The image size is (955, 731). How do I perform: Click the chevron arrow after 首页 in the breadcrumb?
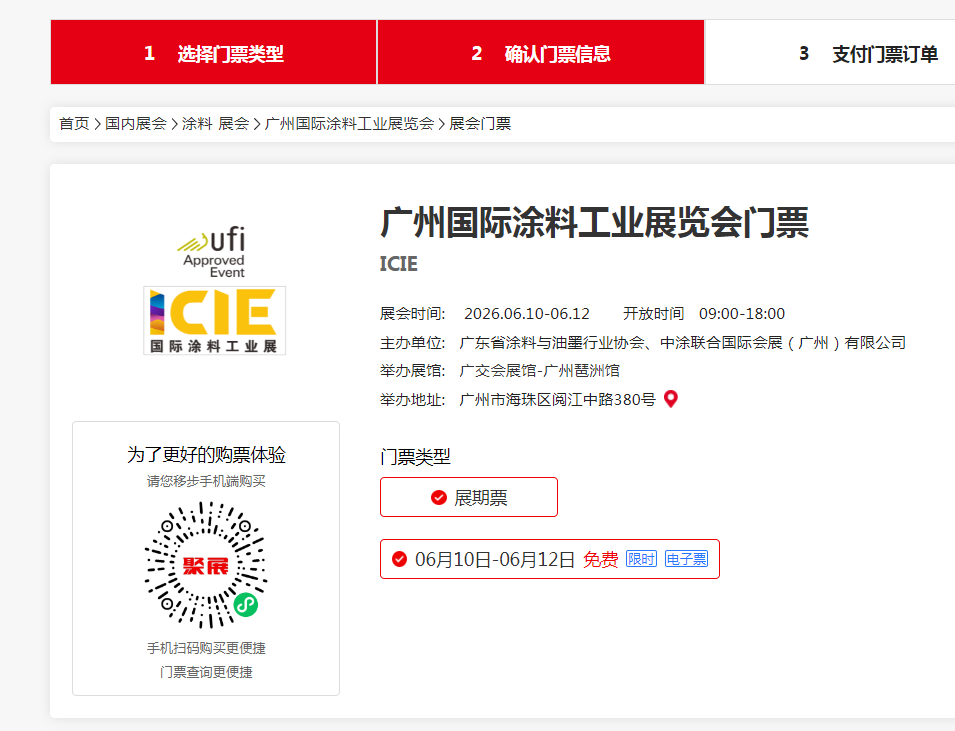(x=97, y=124)
